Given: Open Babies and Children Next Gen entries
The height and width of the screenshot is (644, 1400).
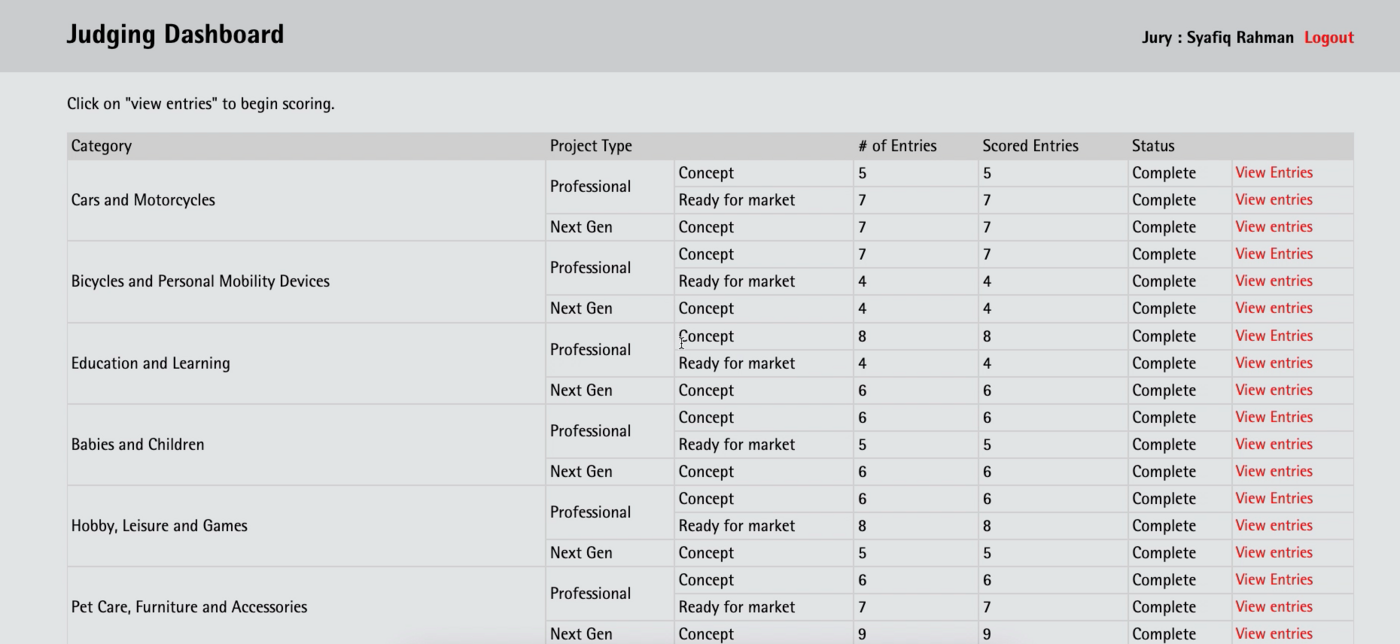Looking at the screenshot, I should click(1273, 471).
